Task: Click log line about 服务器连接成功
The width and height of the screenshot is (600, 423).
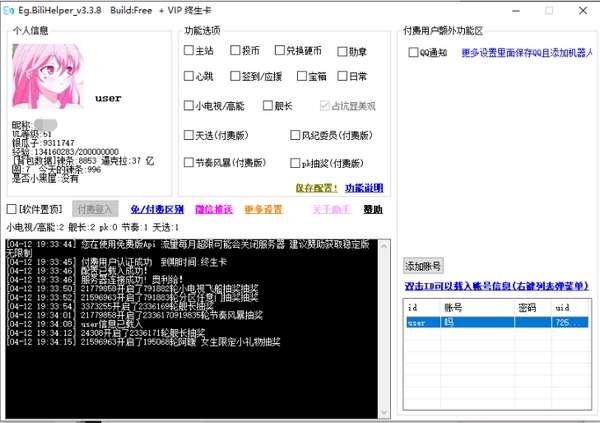Action: click(x=96, y=279)
